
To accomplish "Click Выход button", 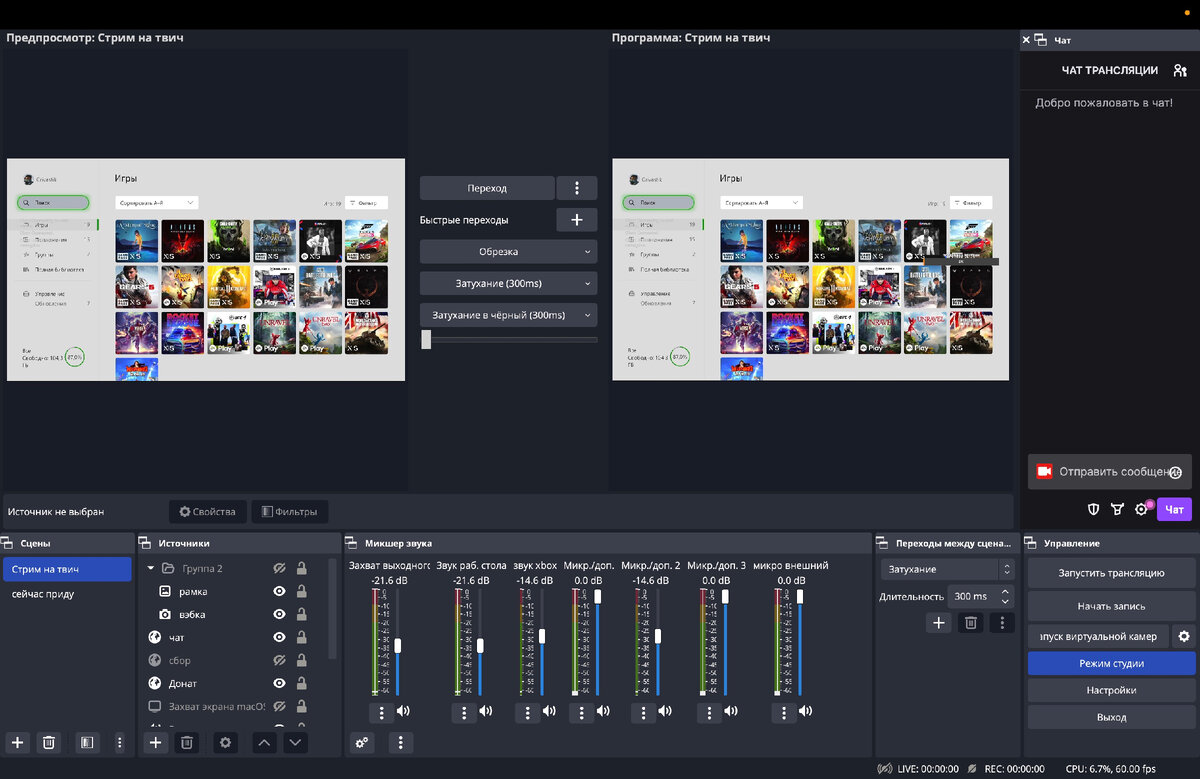I will 1111,717.
